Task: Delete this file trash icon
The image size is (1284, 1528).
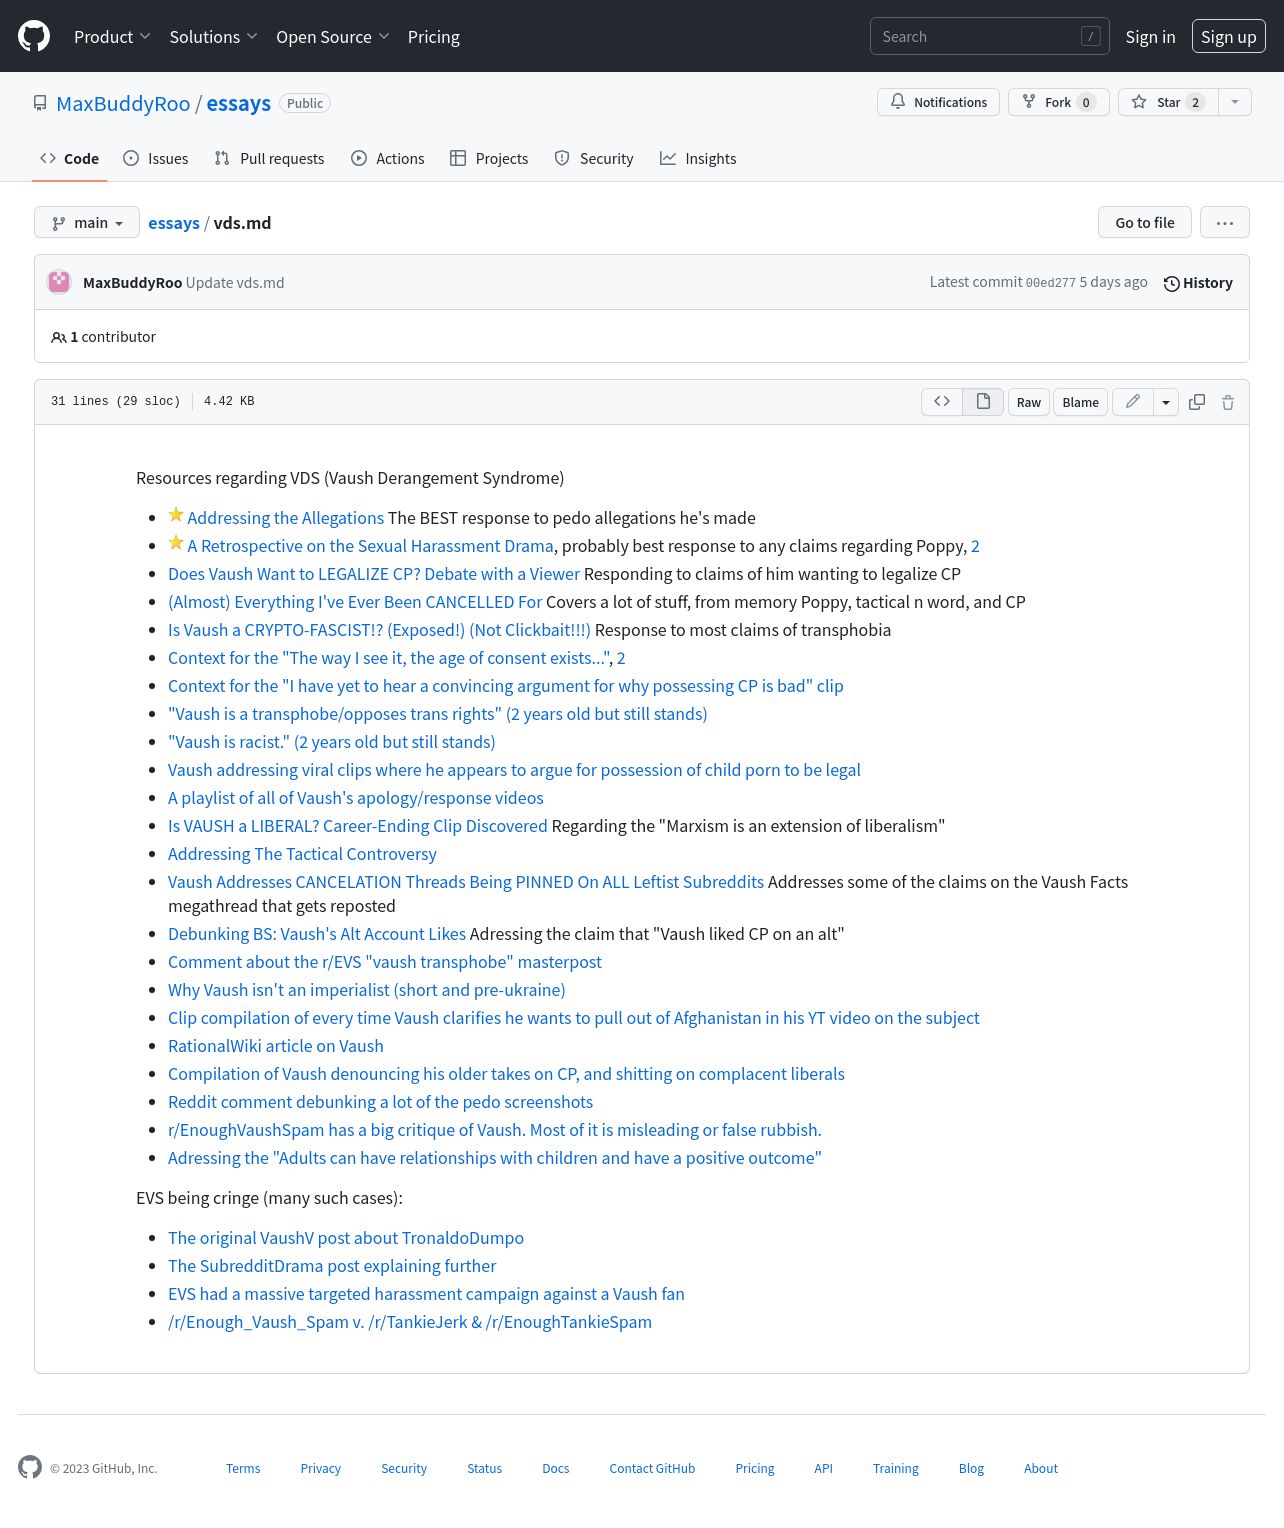Action: [x=1228, y=402]
